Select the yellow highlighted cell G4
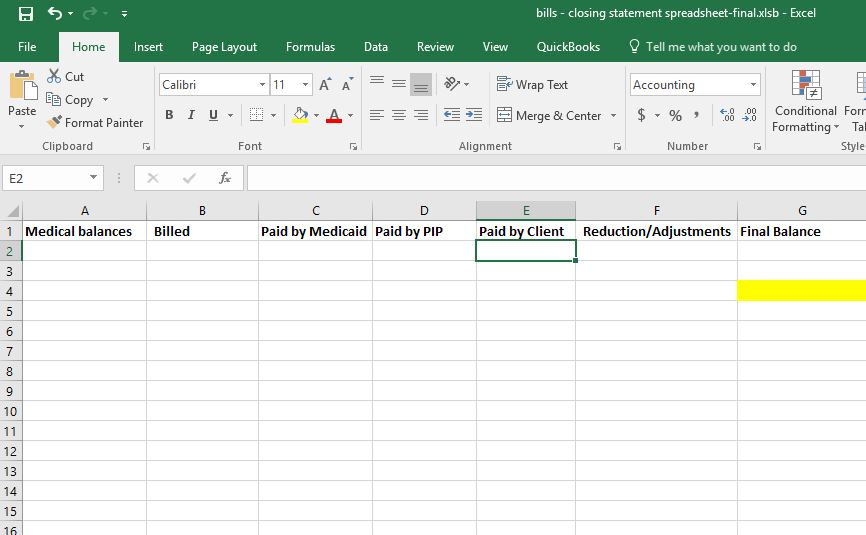 click(802, 291)
